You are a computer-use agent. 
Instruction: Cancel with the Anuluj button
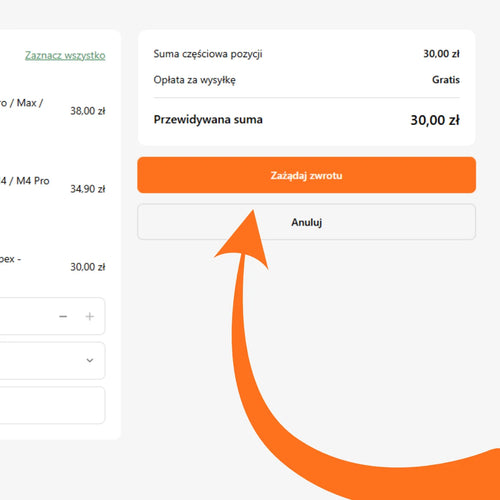(306, 222)
